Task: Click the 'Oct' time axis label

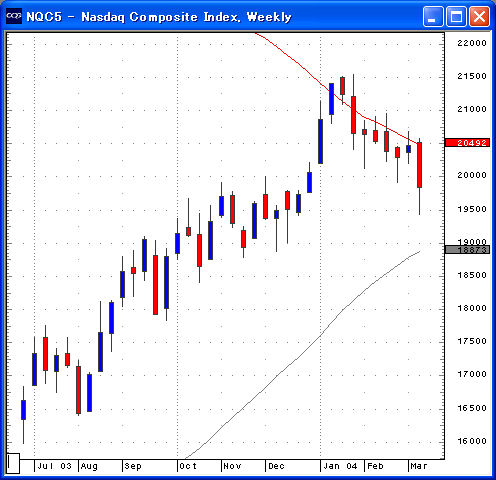Action: pyautogui.click(x=188, y=466)
